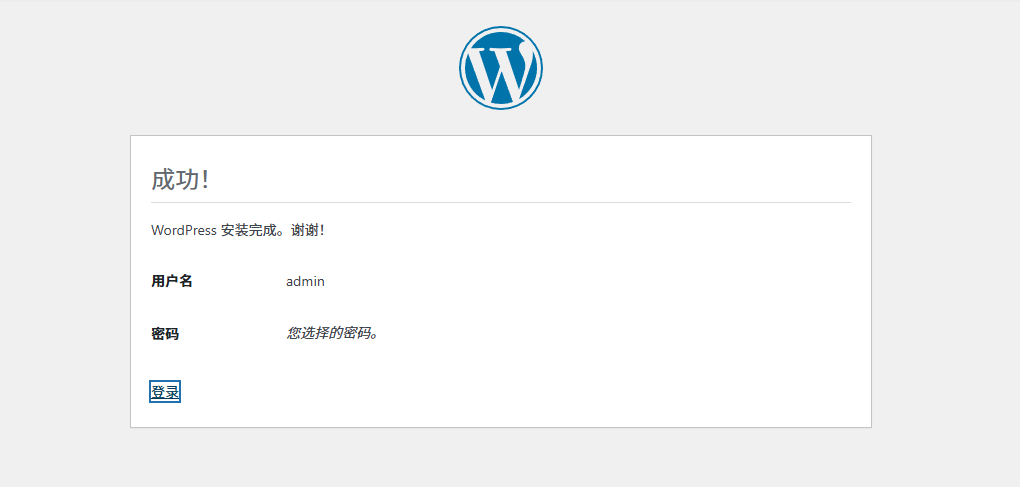Image resolution: width=1020 pixels, height=487 pixels.
Task: Click the italic 您选择的密码 text
Action: [333, 333]
